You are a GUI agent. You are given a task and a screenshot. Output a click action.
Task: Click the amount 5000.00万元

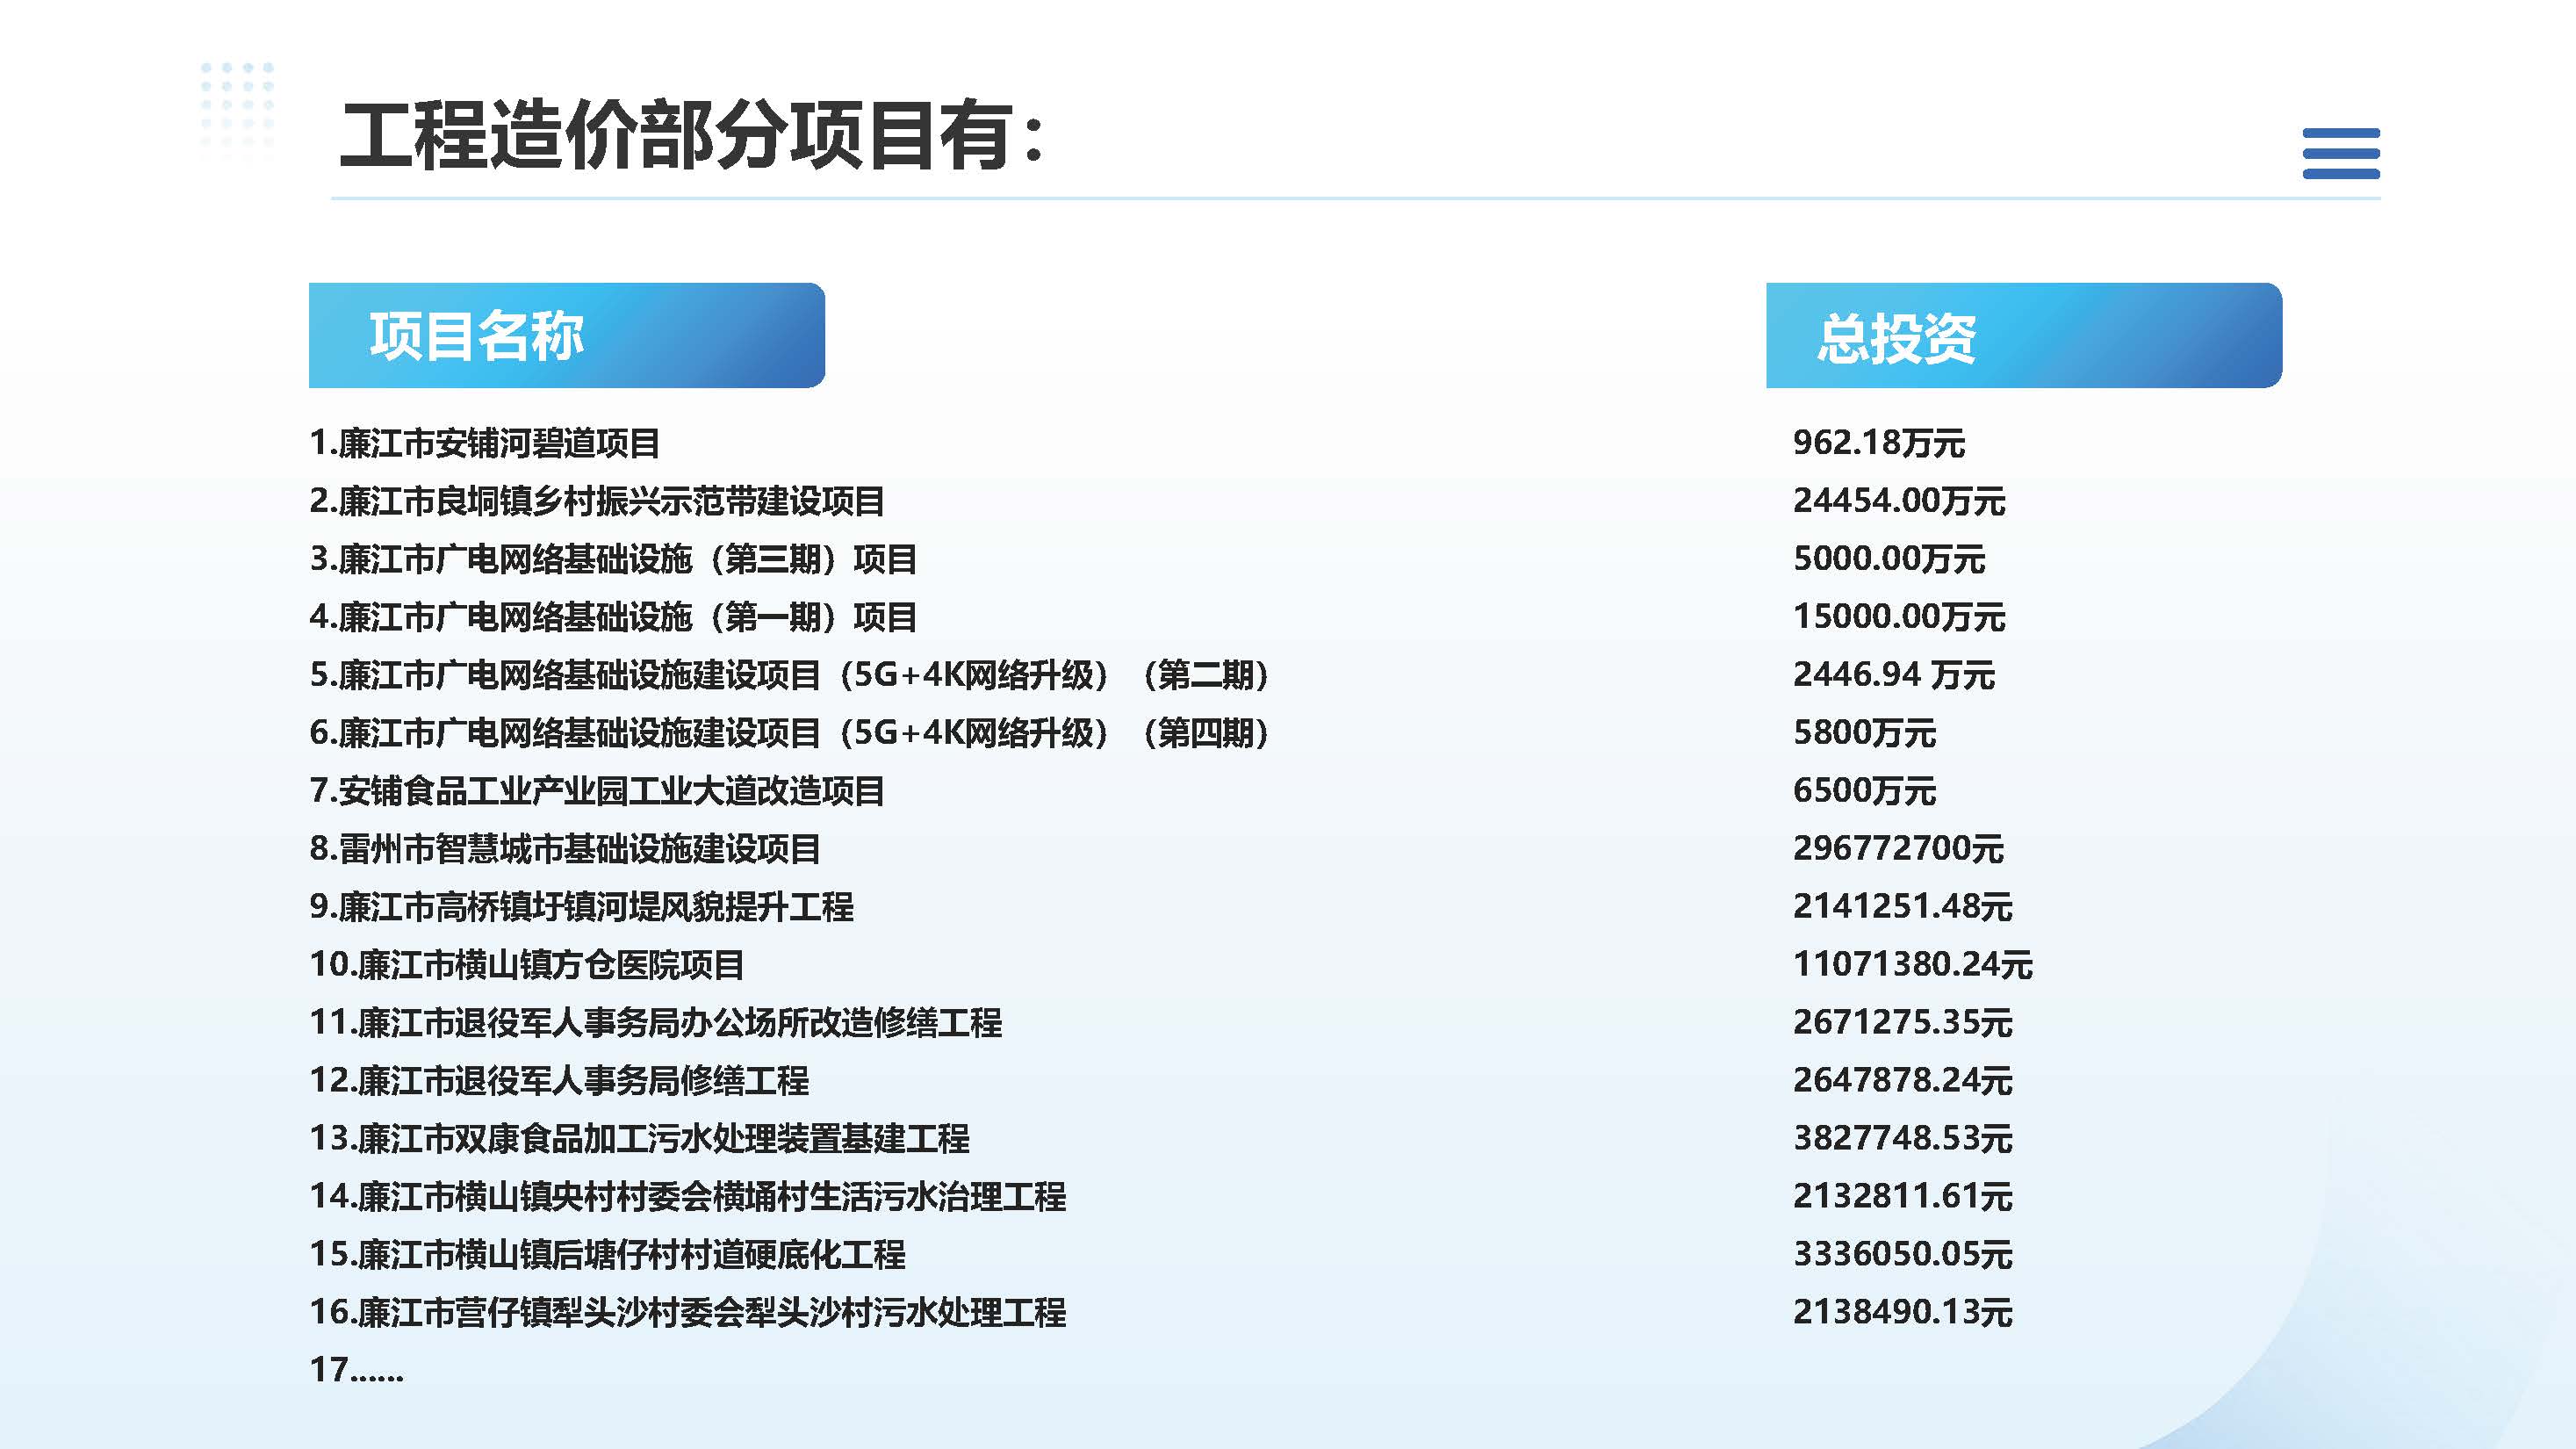click(x=1889, y=559)
